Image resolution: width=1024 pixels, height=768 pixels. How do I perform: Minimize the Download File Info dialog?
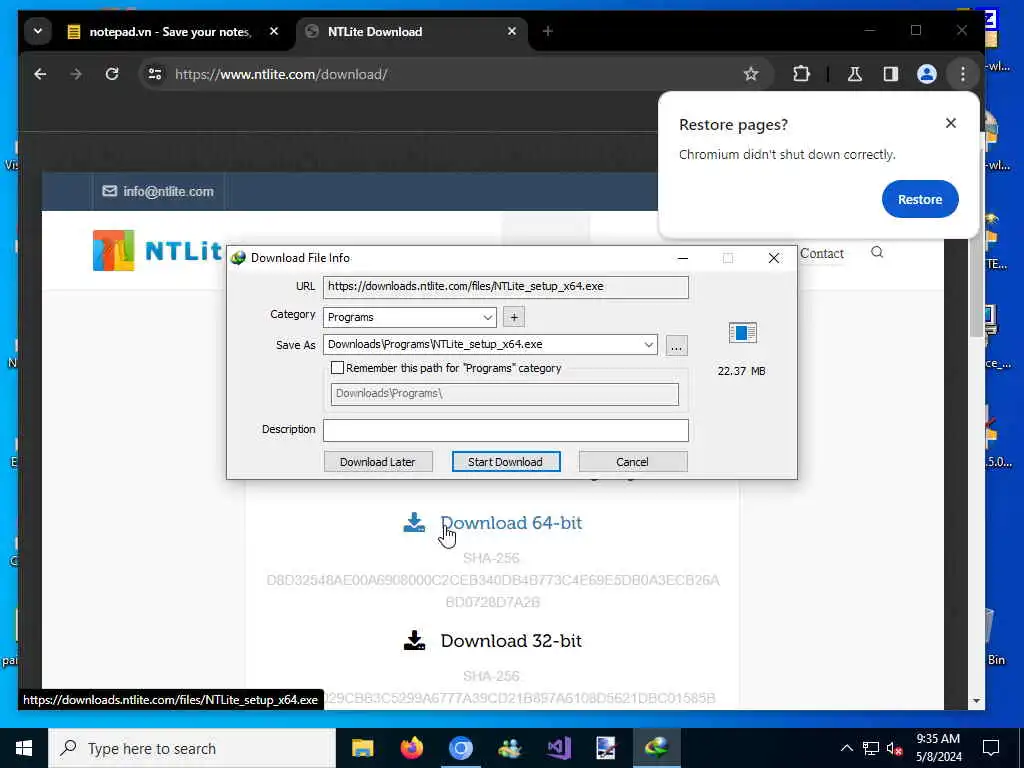click(x=683, y=258)
